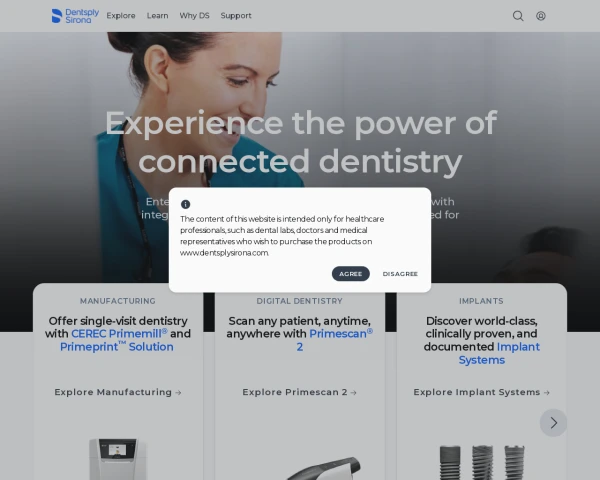Click the Primescan scanner image
This screenshot has height=480, width=600.
(324, 468)
